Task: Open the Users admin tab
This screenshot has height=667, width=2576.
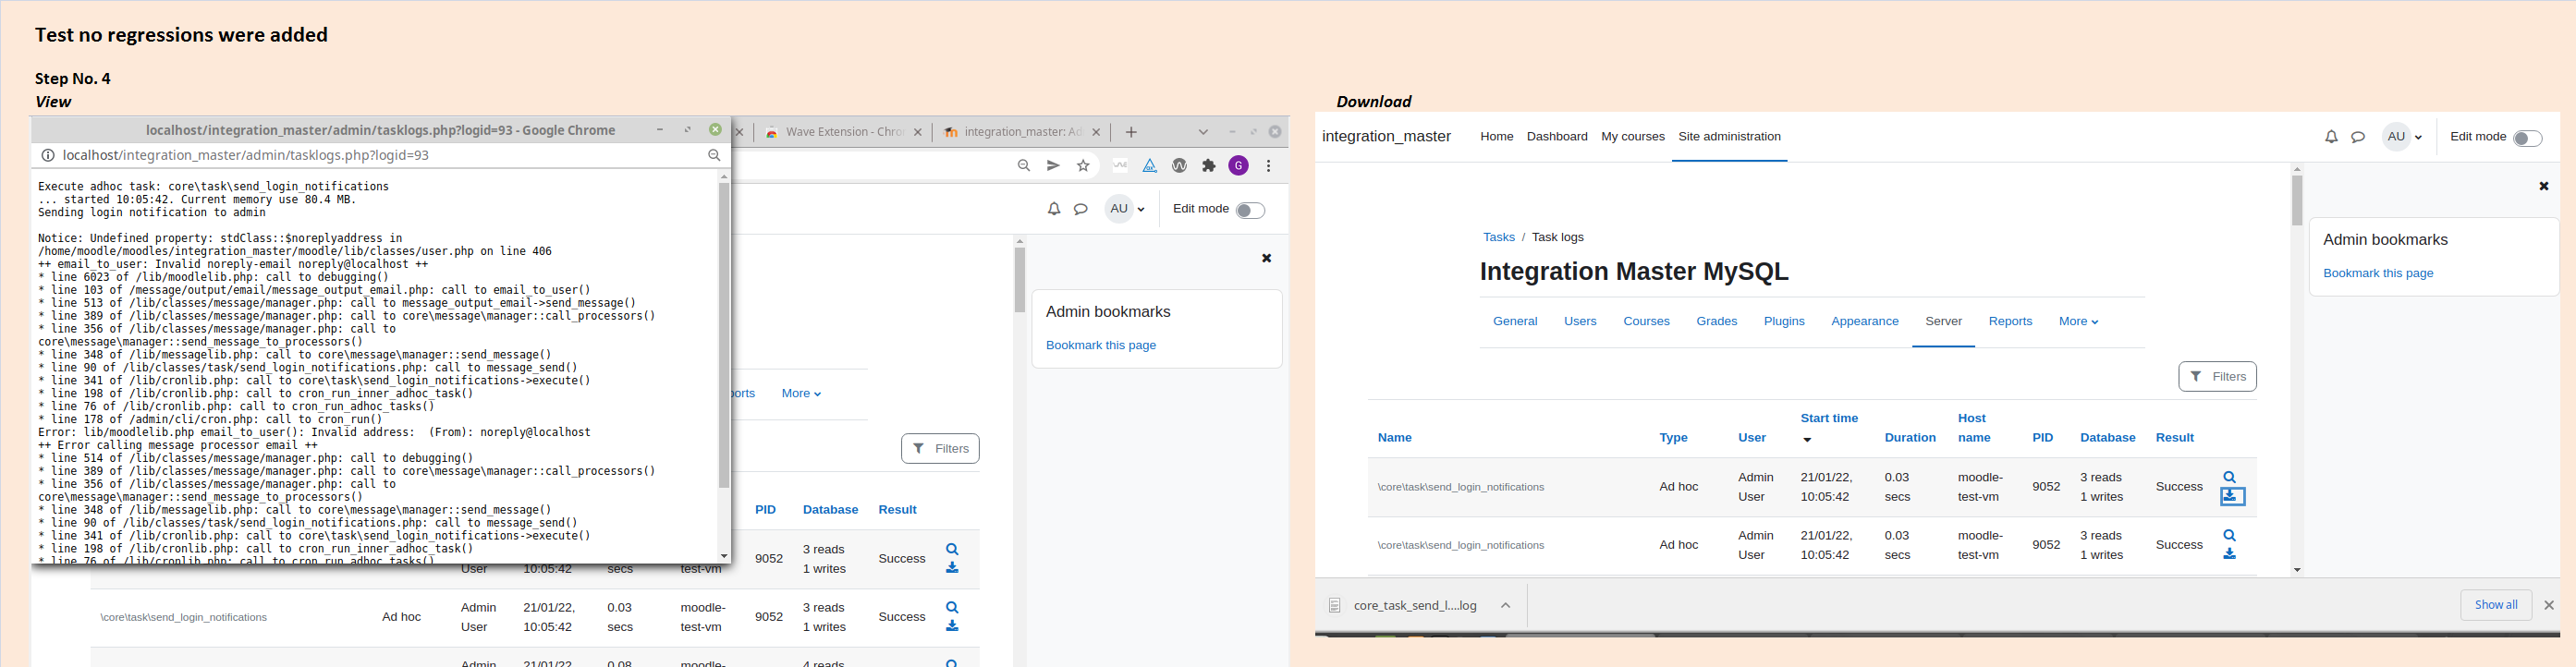Action: click(x=1580, y=322)
